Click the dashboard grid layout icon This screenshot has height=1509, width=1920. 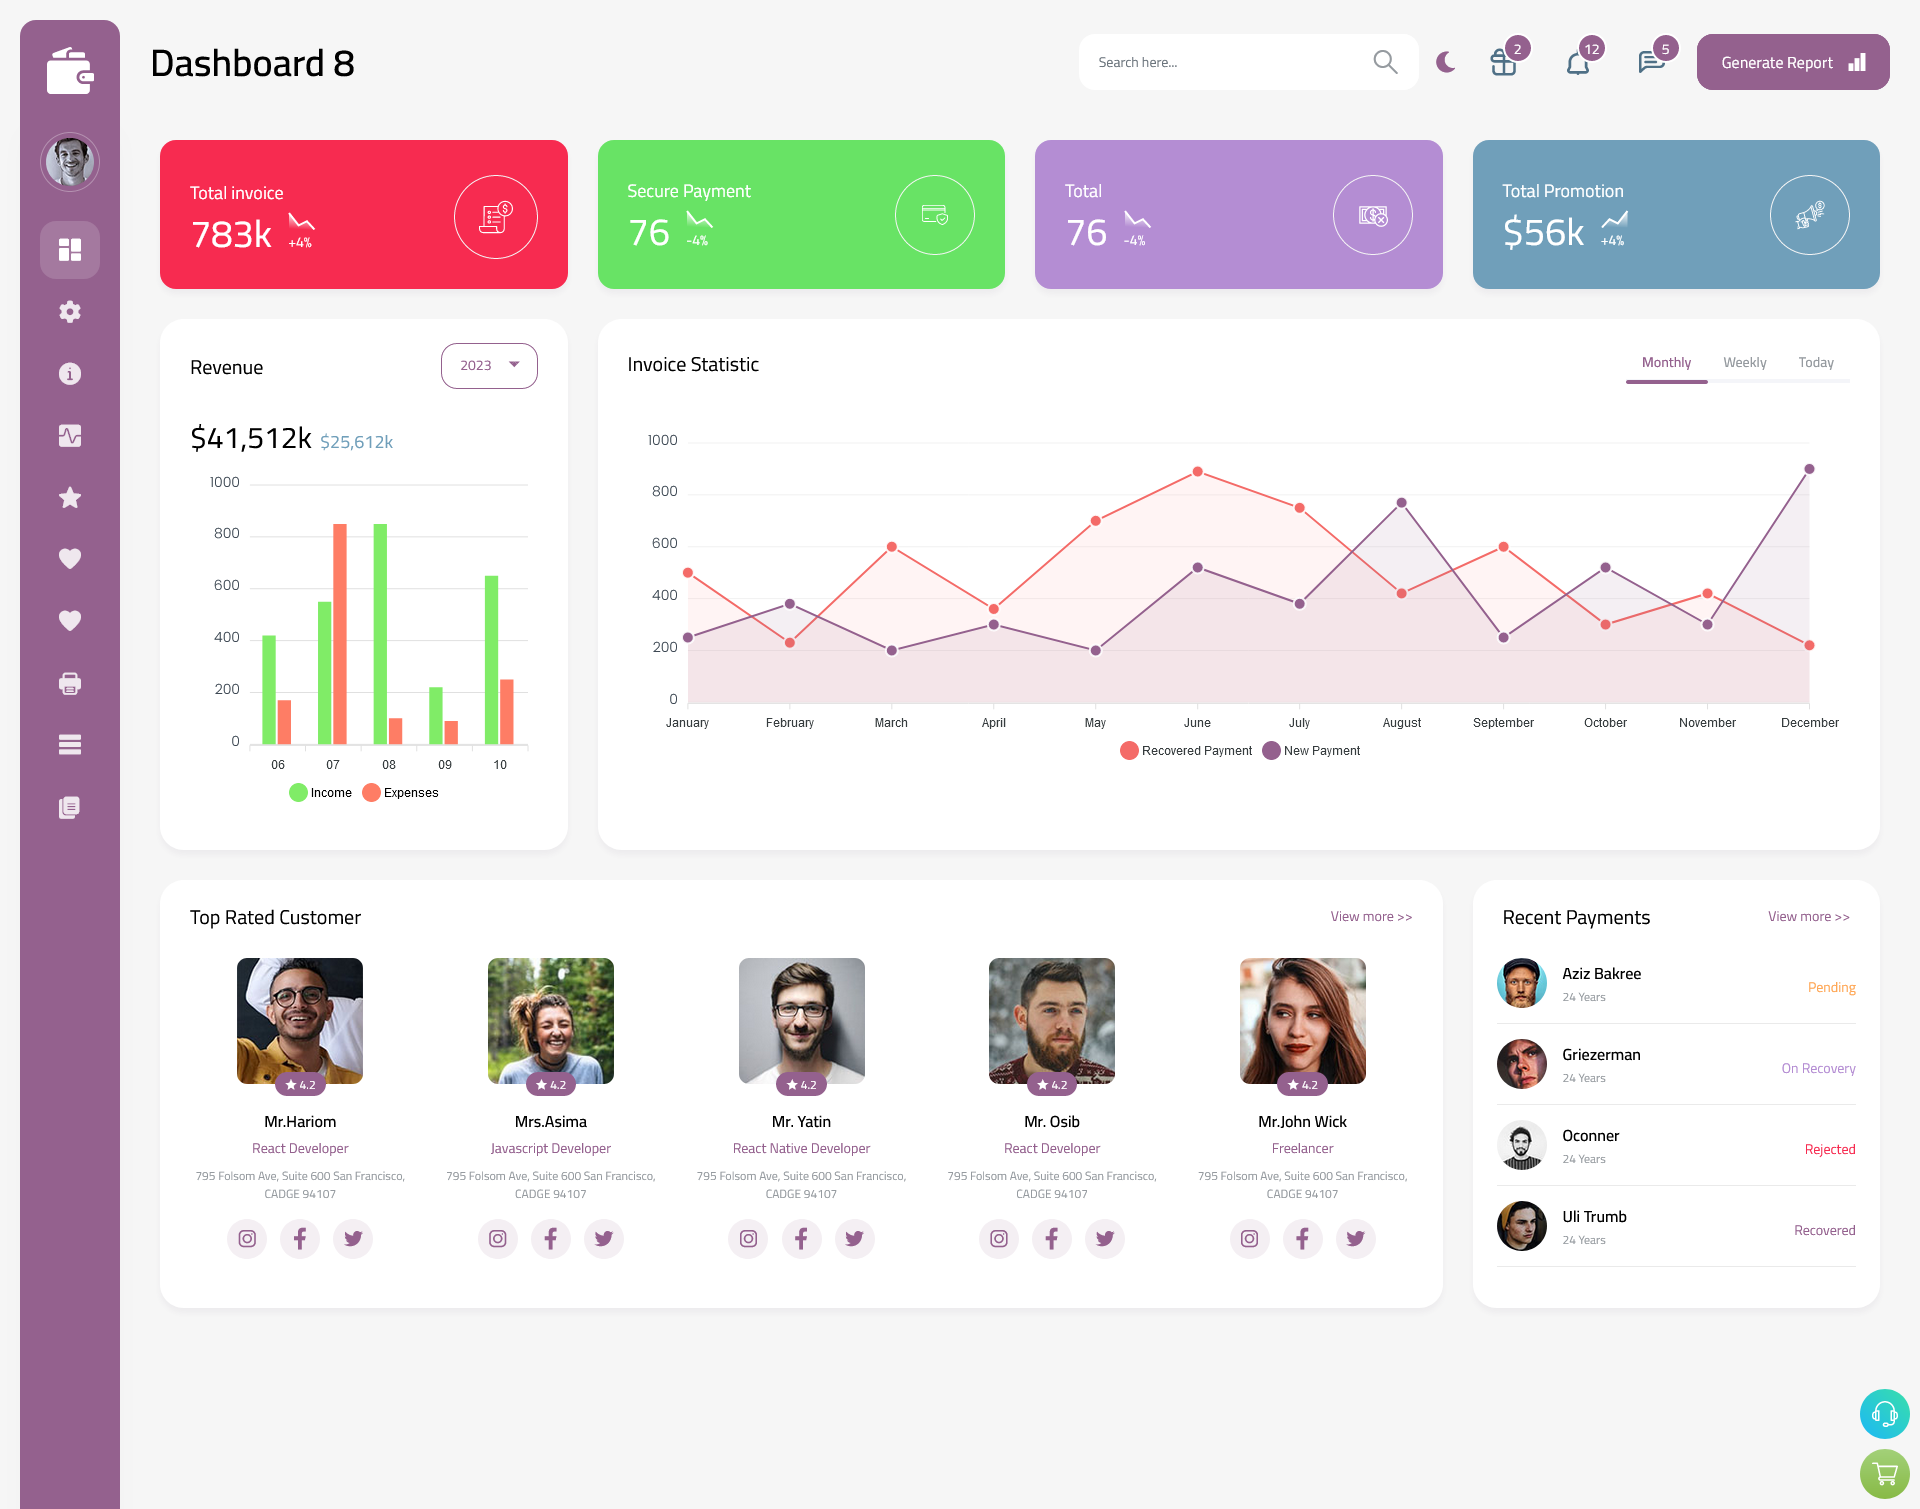click(x=69, y=249)
